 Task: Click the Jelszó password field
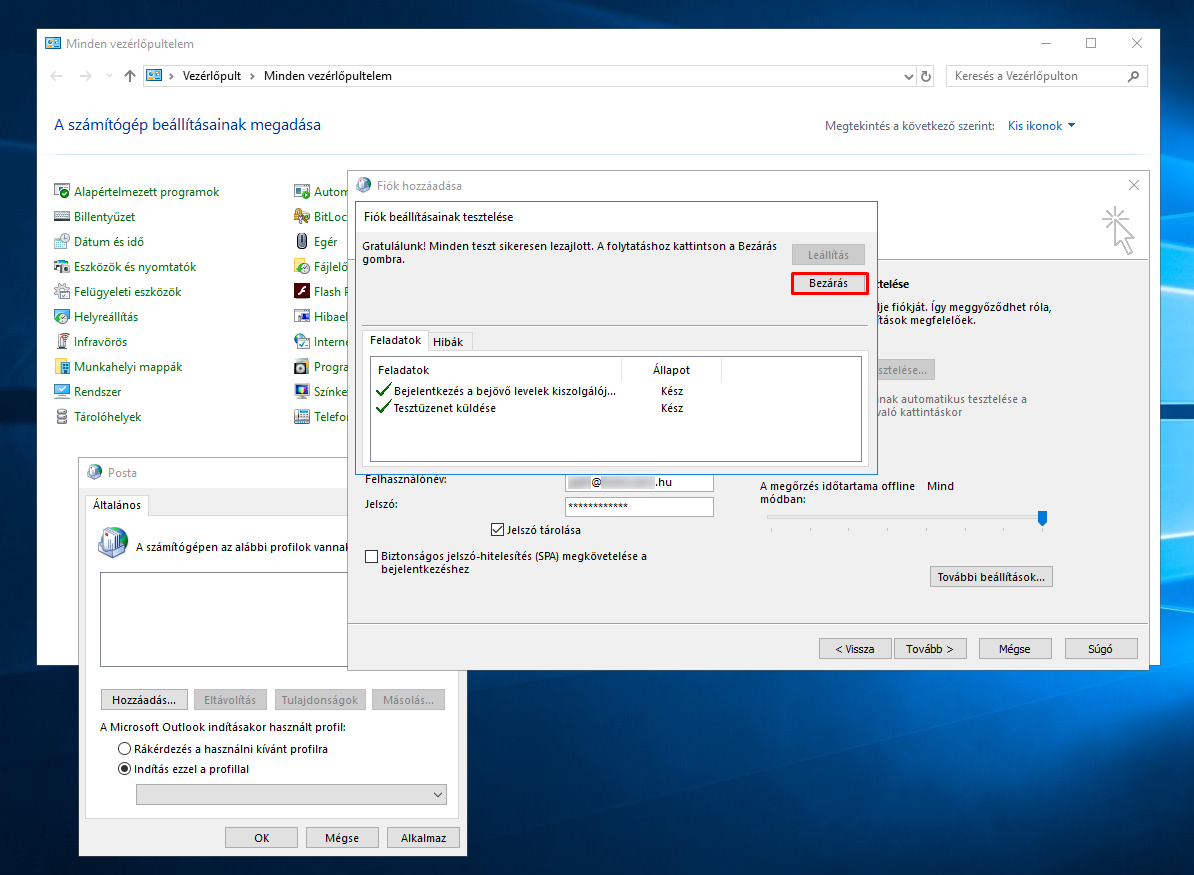pyautogui.click(x=639, y=506)
